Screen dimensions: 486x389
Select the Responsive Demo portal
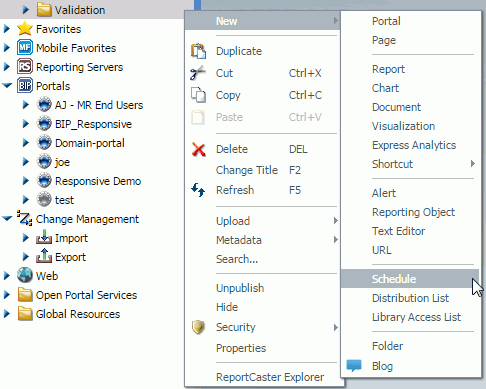pyautogui.click(x=98, y=181)
